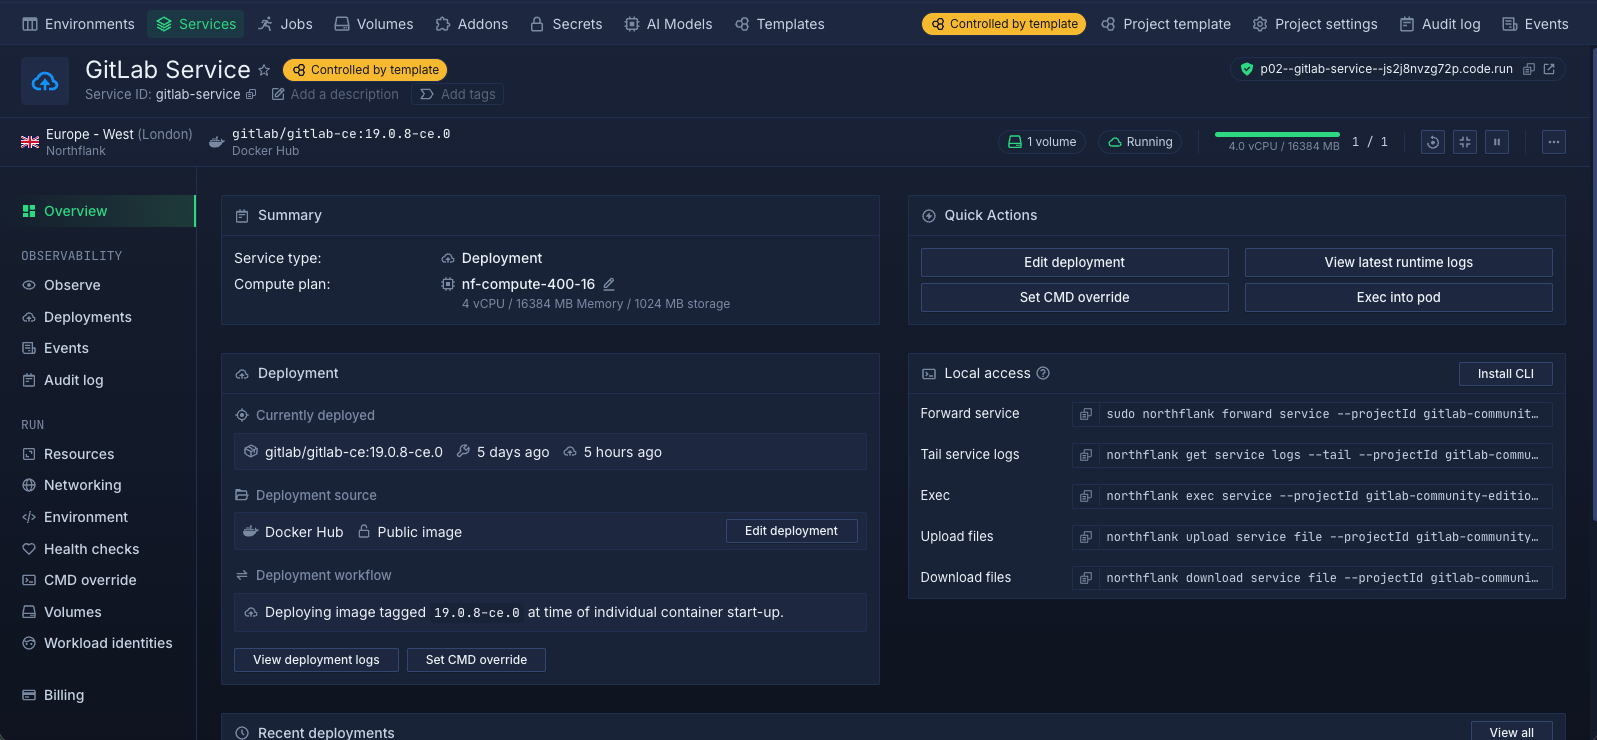Copy the Exec command
The height and width of the screenshot is (740, 1597).
(x=1086, y=496)
